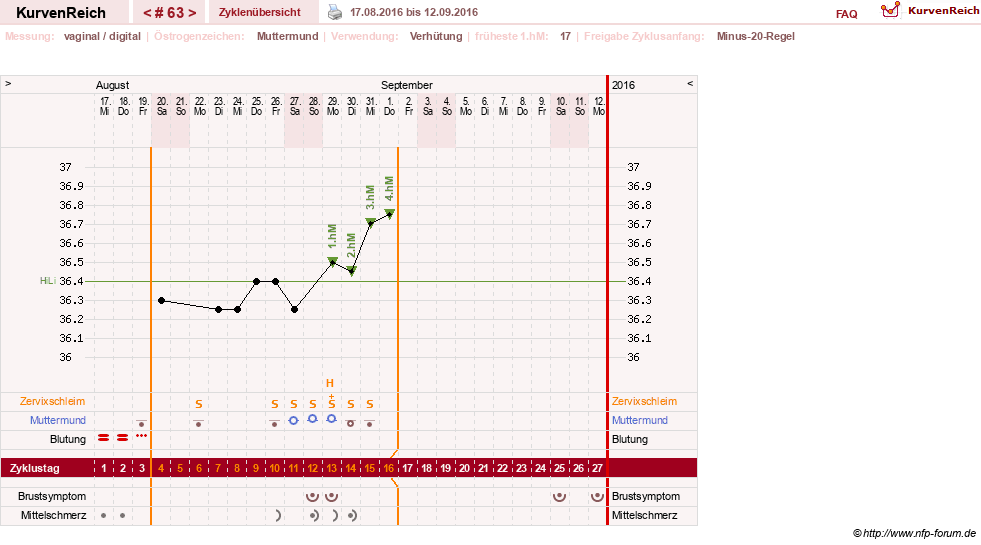Click Brustsymptom icon on day 12
This screenshot has width=981, height=545.
(312, 497)
